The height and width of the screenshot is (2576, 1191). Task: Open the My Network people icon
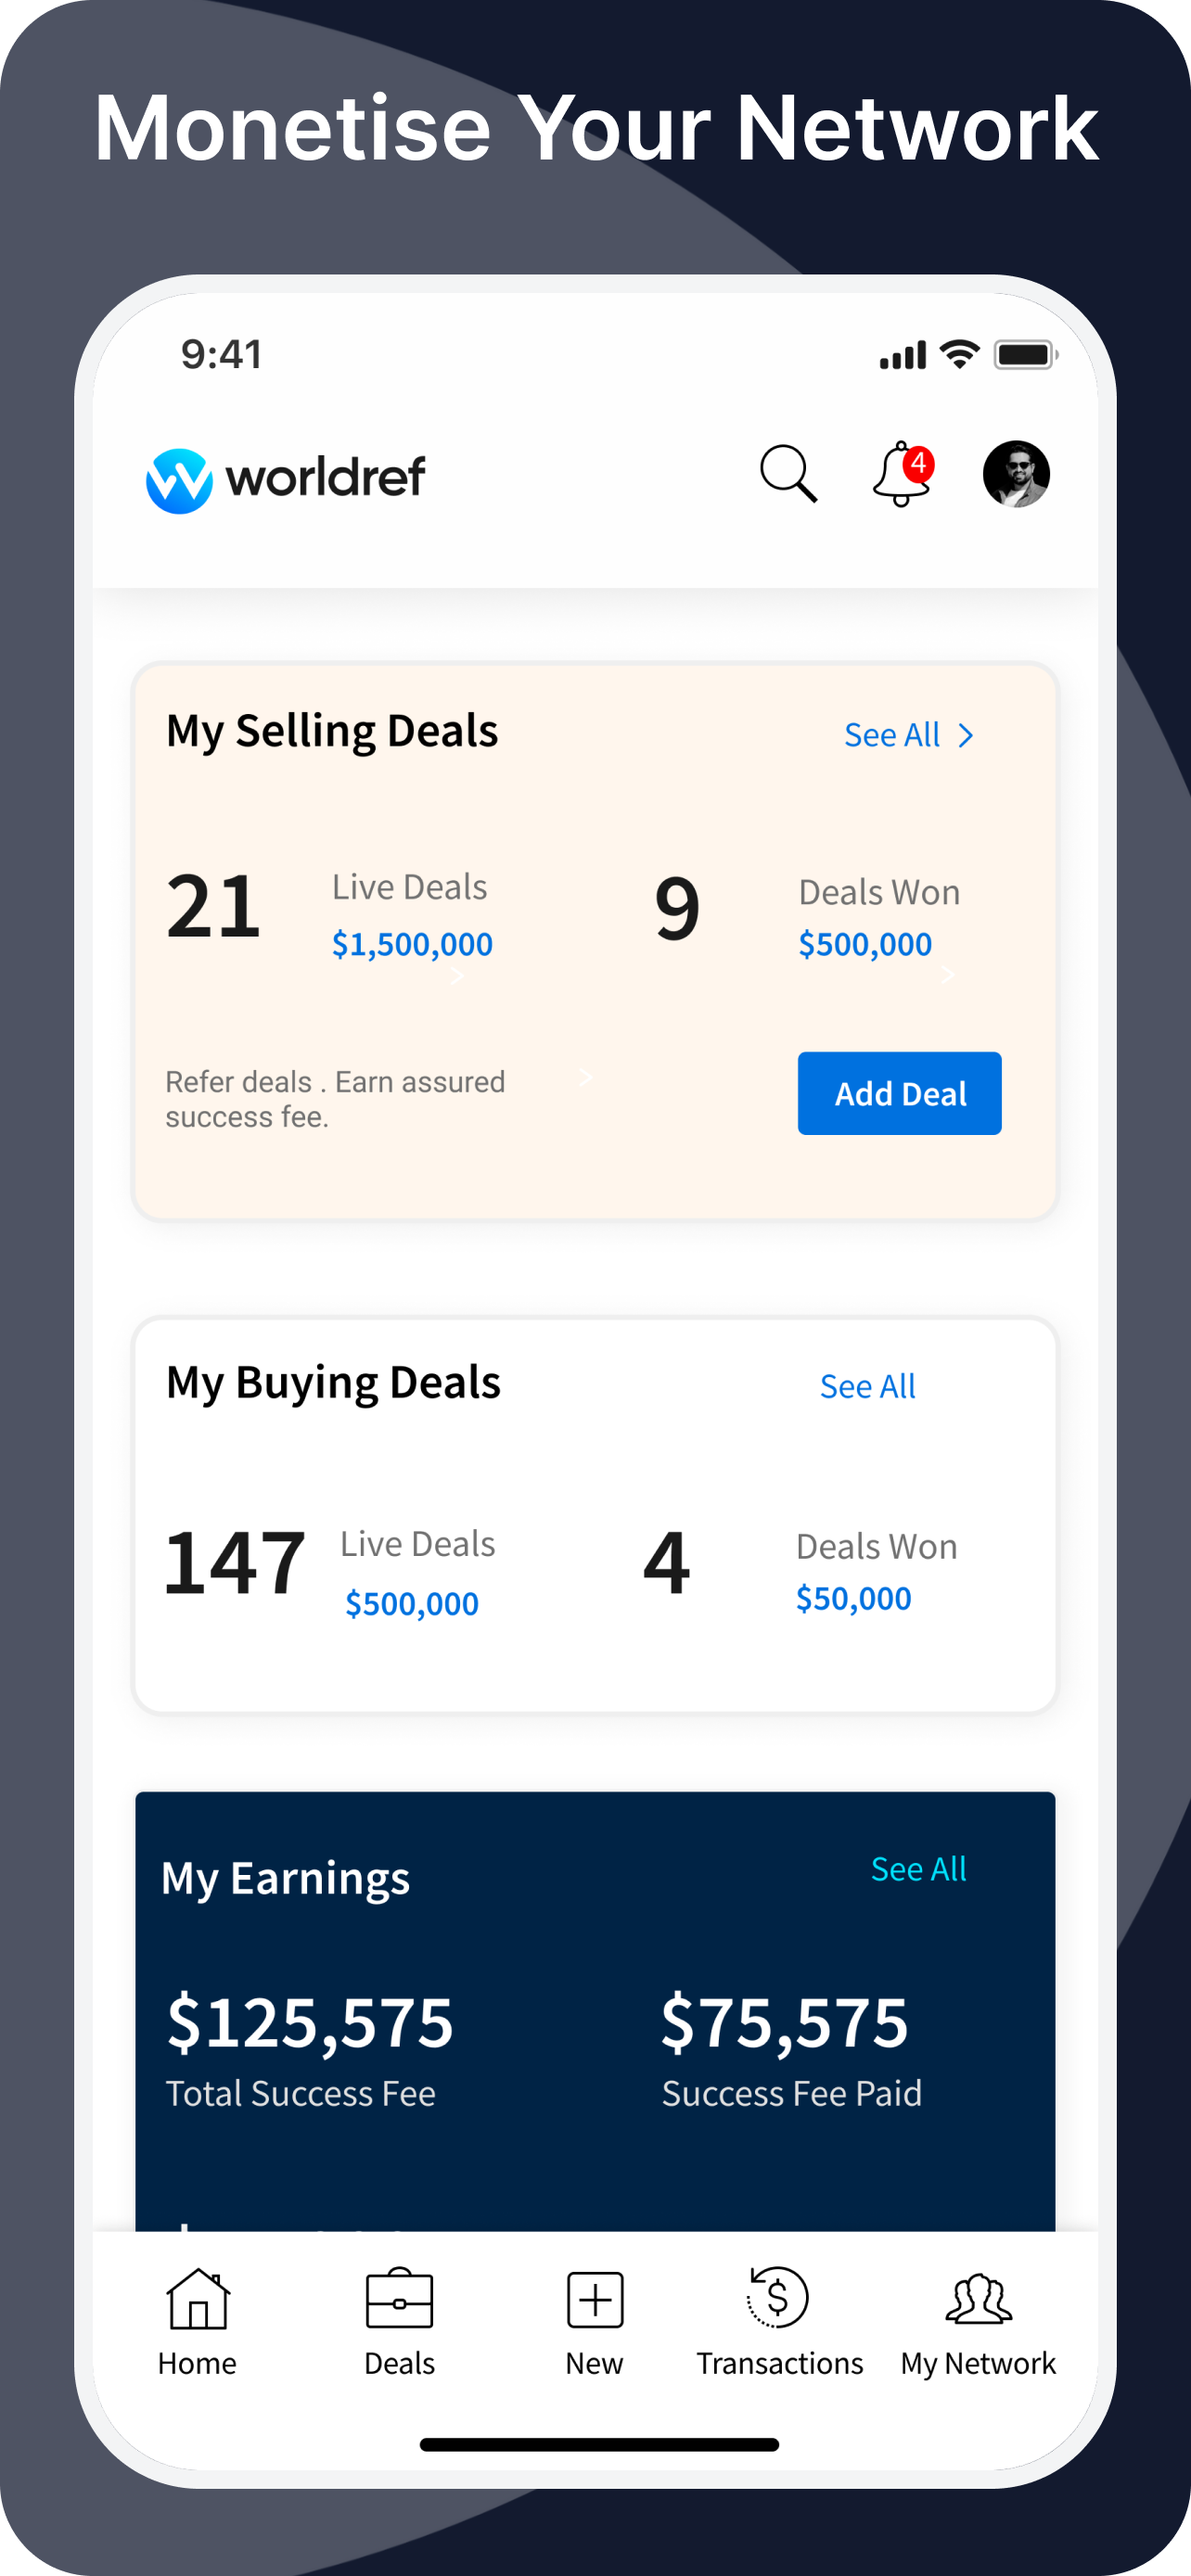click(978, 2299)
